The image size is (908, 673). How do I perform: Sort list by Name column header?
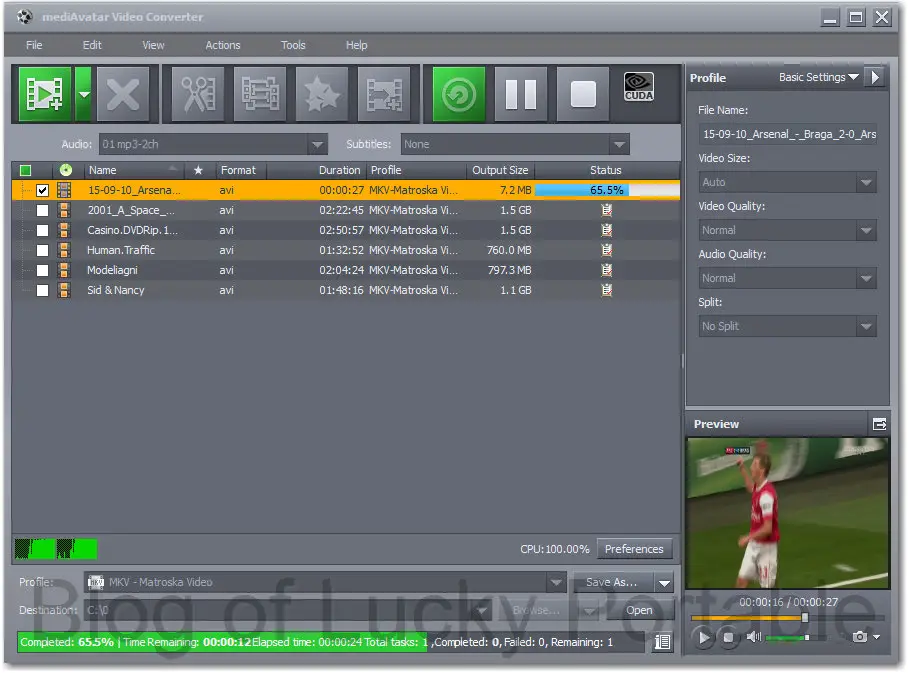tap(134, 170)
